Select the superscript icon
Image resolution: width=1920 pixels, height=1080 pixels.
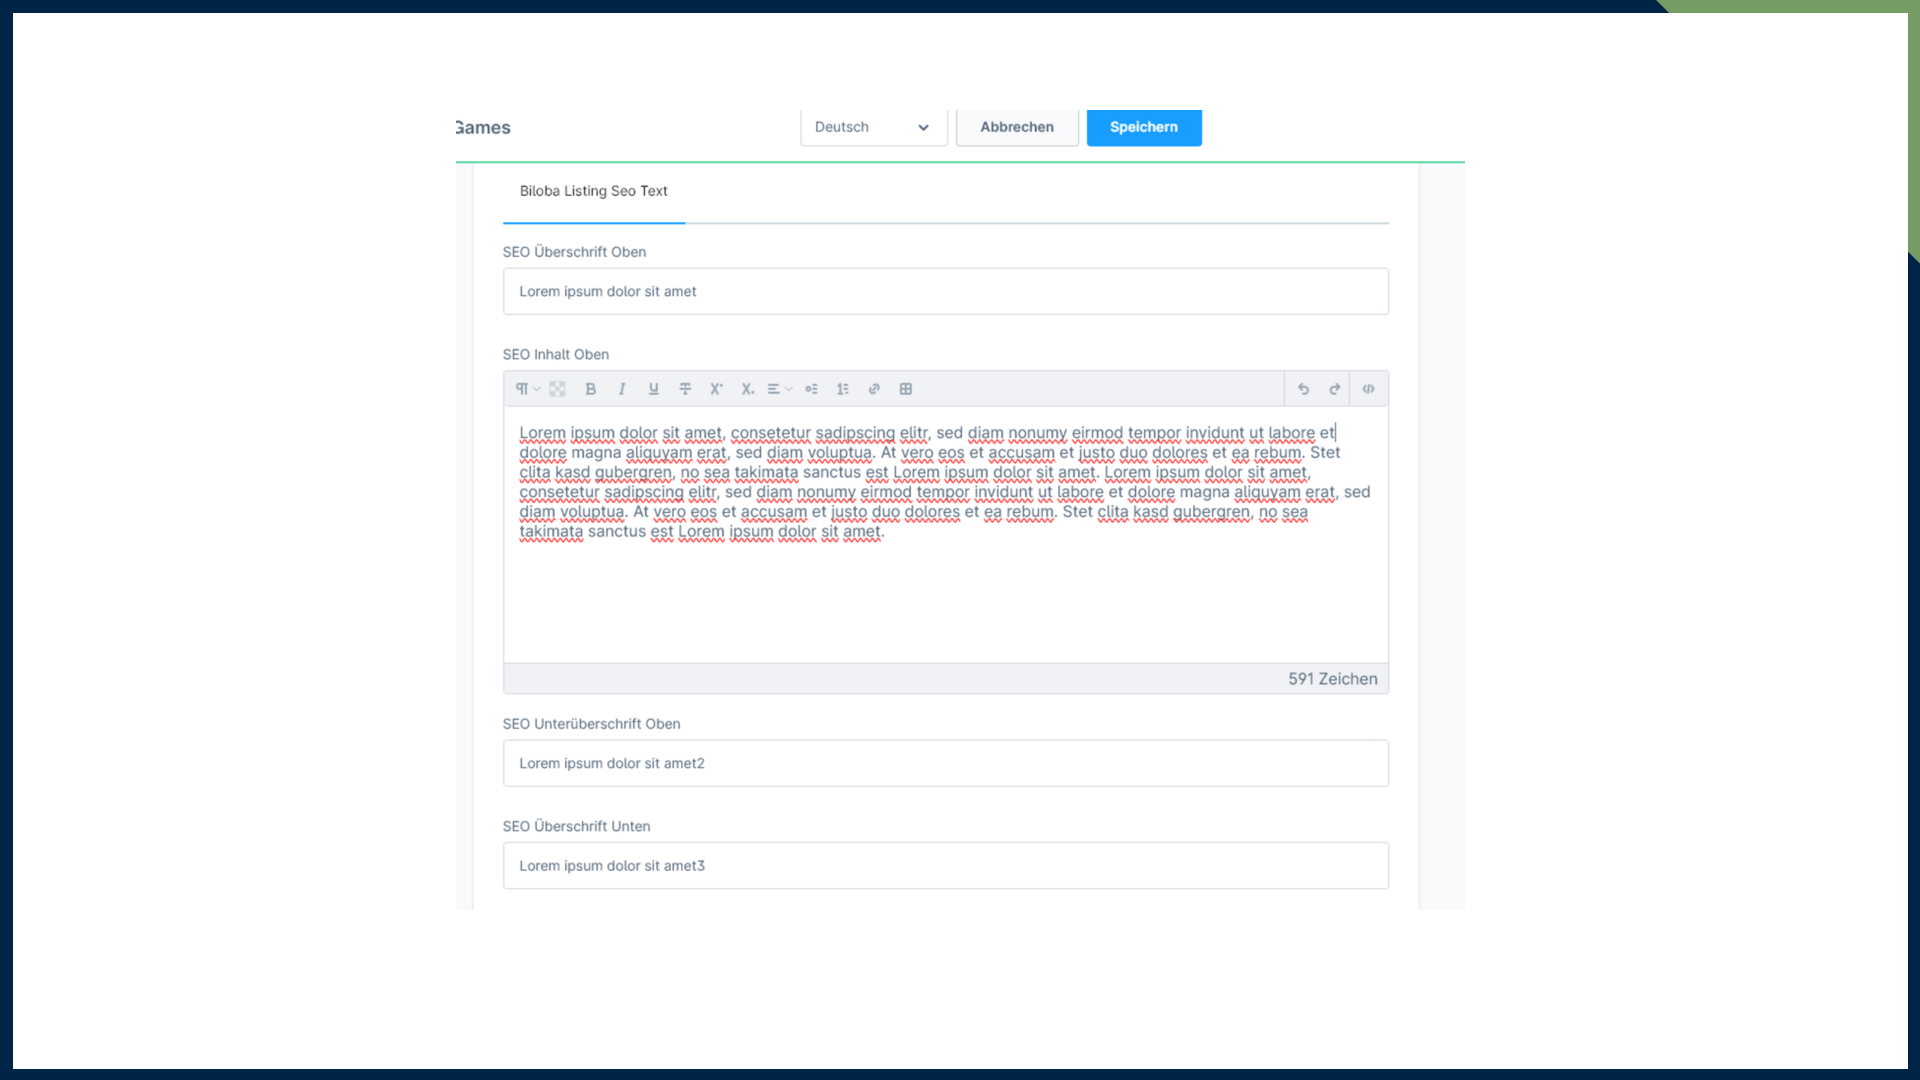[x=716, y=389]
